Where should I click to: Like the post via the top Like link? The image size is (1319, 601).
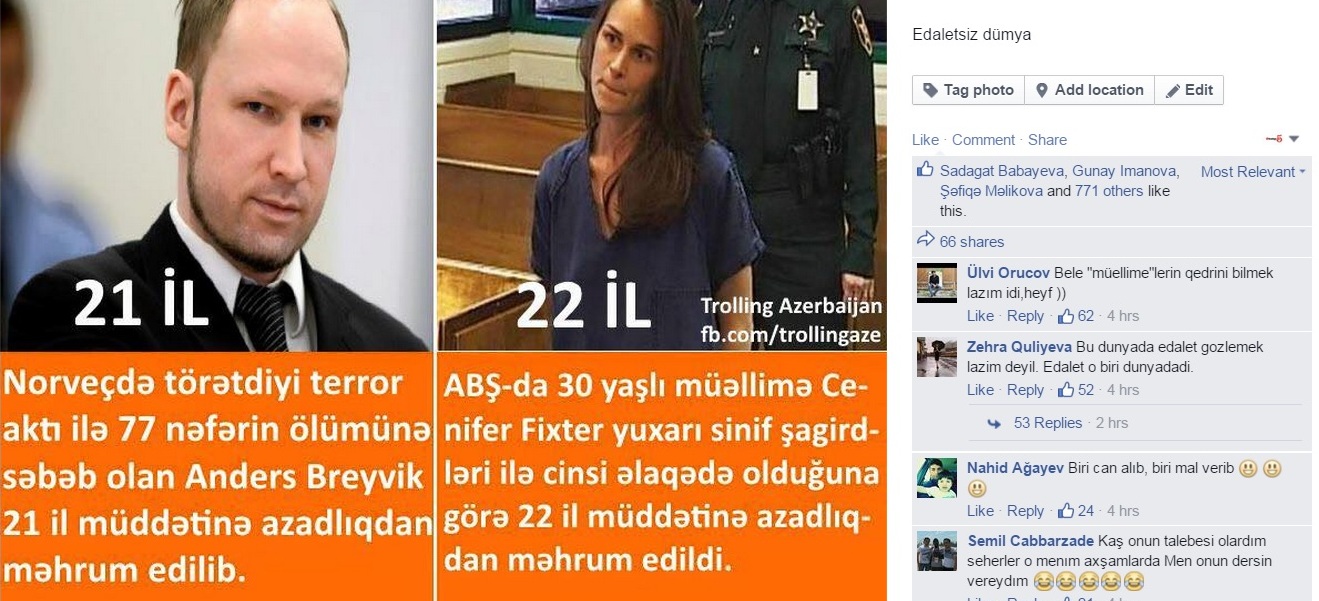click(x=925, y=140)
